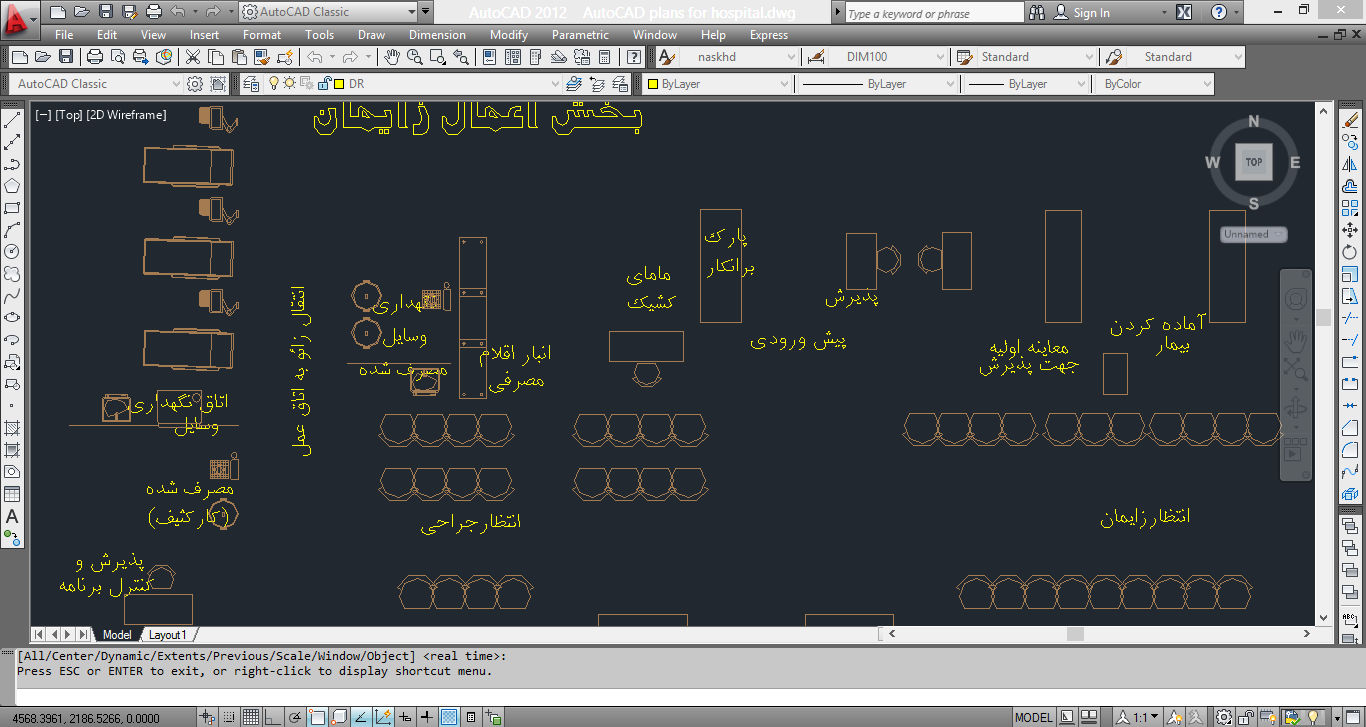The image size is (1366, 727).
Task: Click the Layer Previous icon
Action: pos(598,84)
